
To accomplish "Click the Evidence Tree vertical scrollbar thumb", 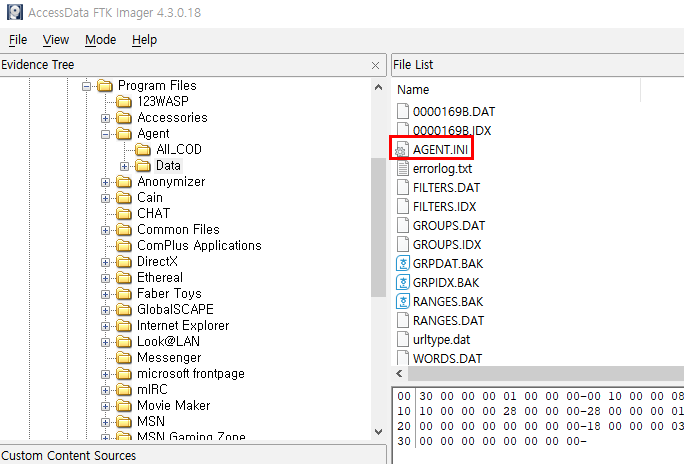I will [378, 228].
